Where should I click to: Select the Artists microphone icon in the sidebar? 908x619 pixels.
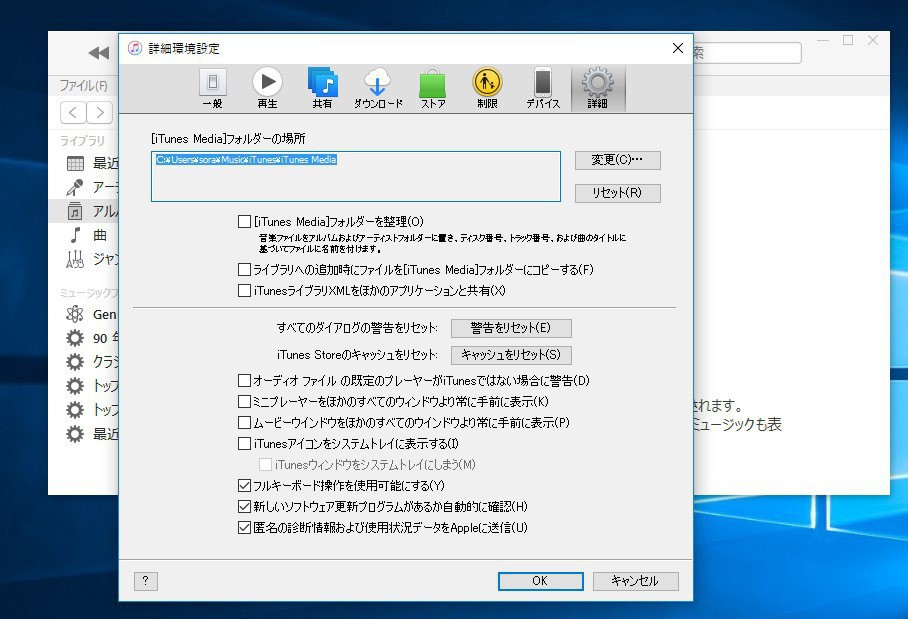coord(75,187)
